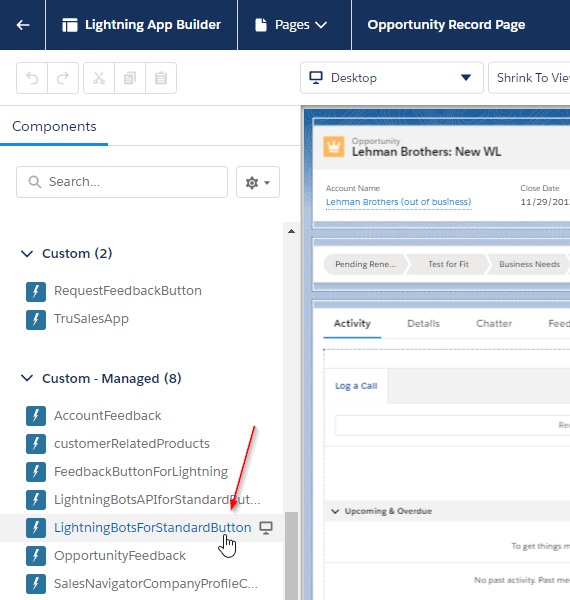Screen dimensions: 570x600
Task: Select the customerRelatedProducts lightning icon
Action: point(36,444)
